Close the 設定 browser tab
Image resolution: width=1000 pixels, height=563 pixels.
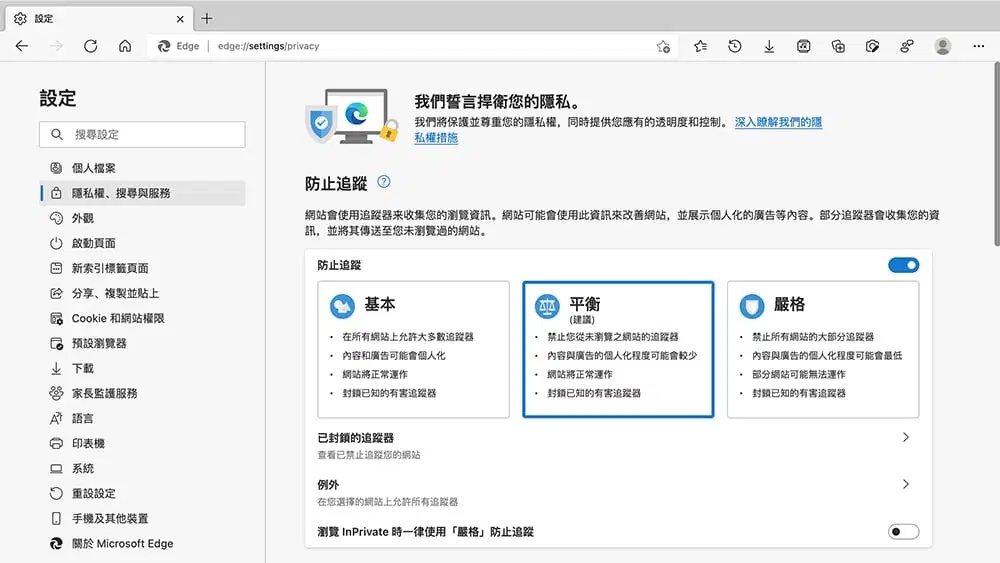pos(180,19)
